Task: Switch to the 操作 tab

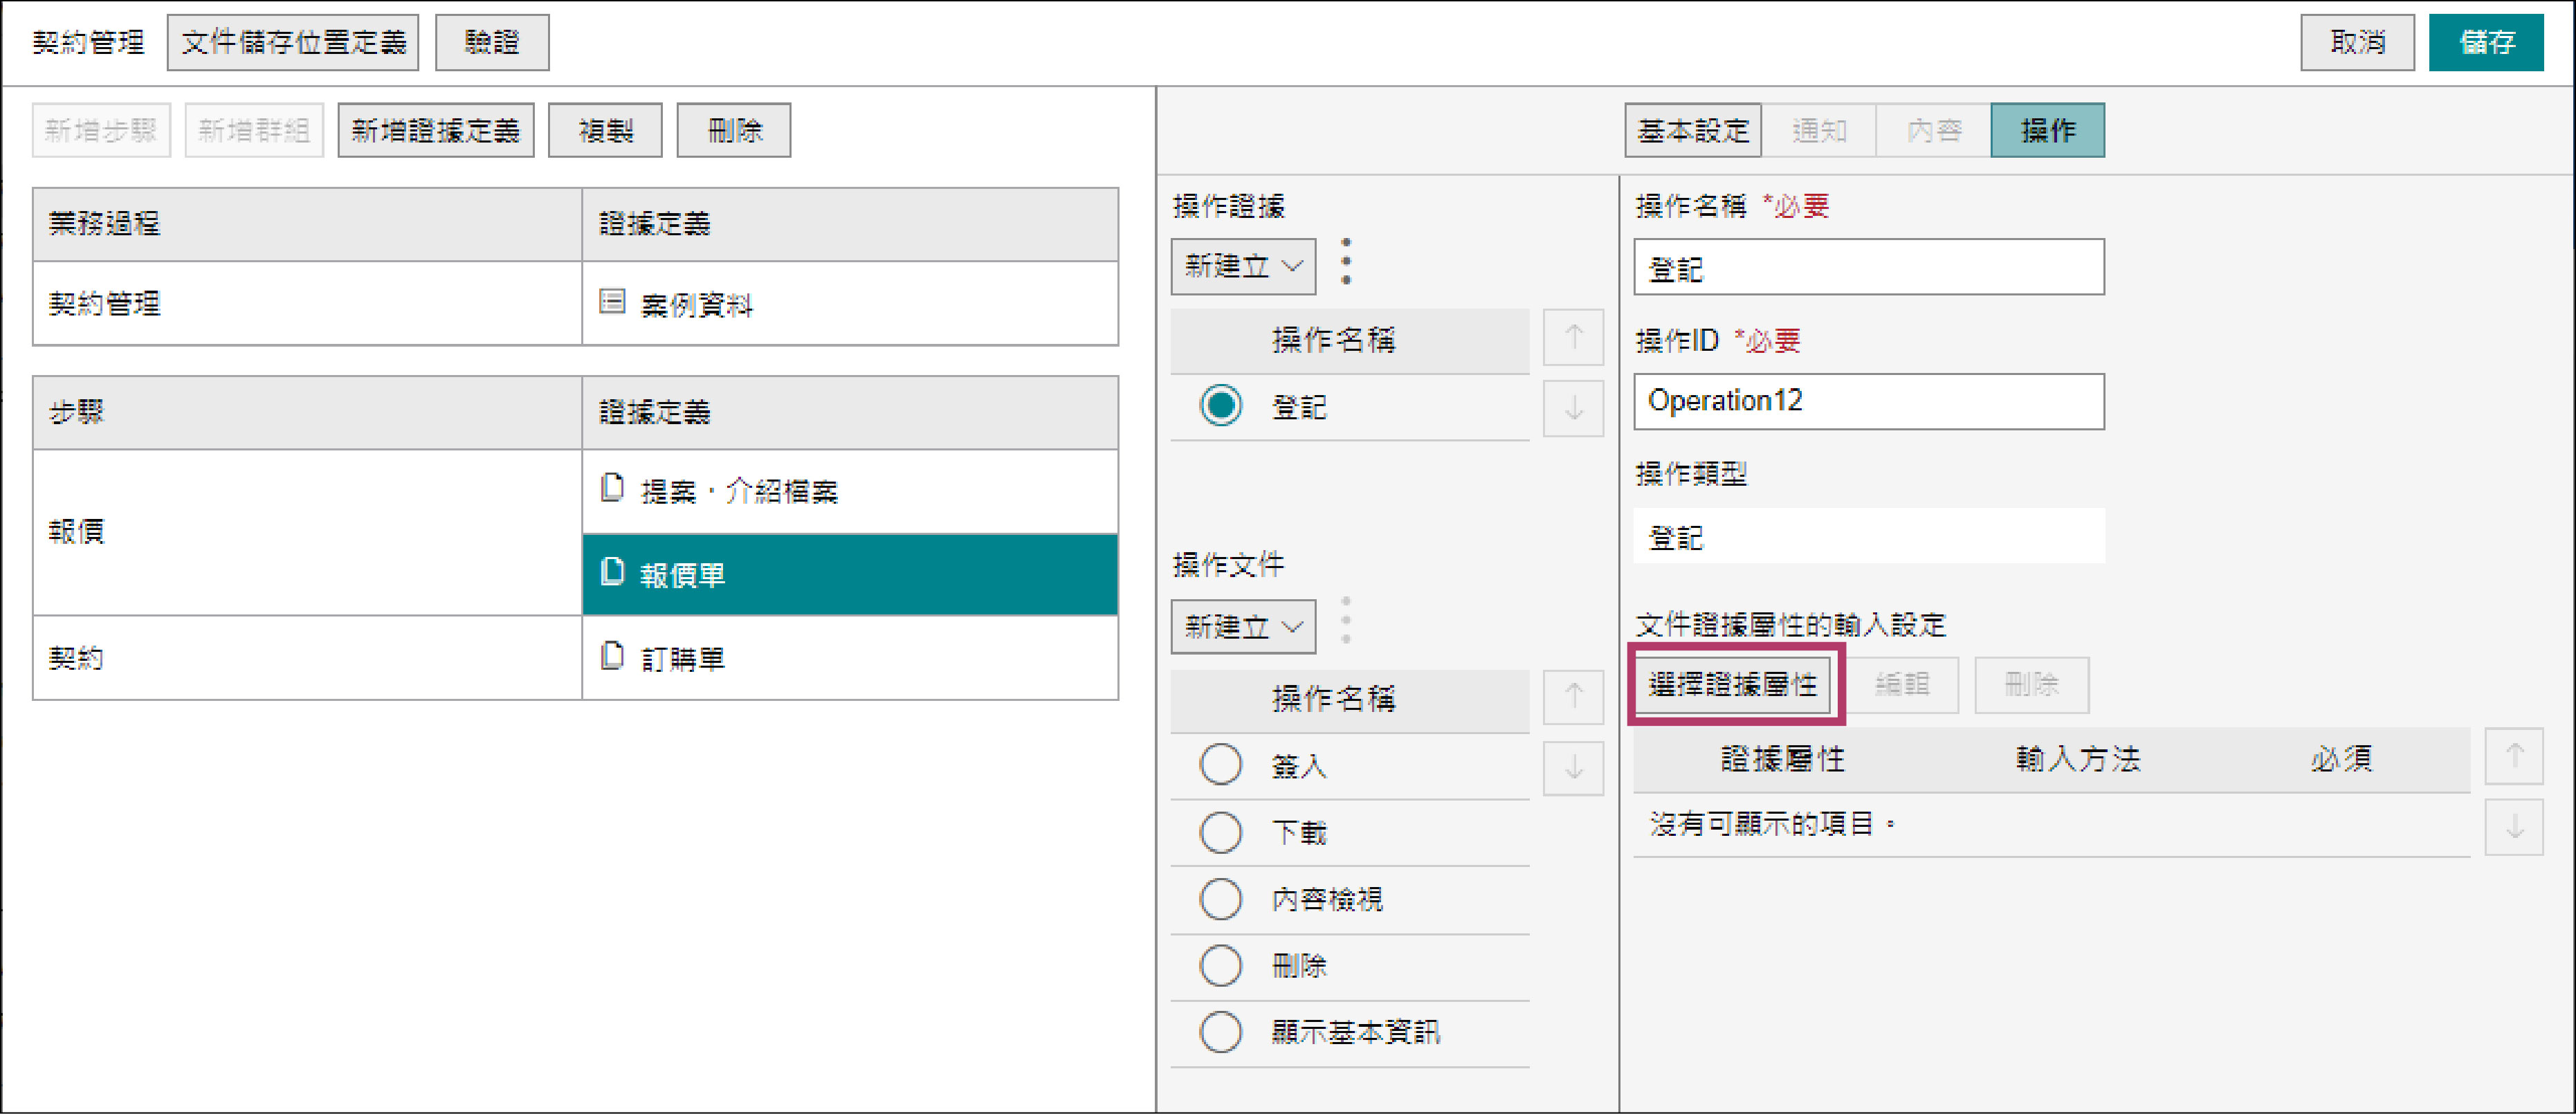Action: pyautogui.click(x=2047, y=130)
